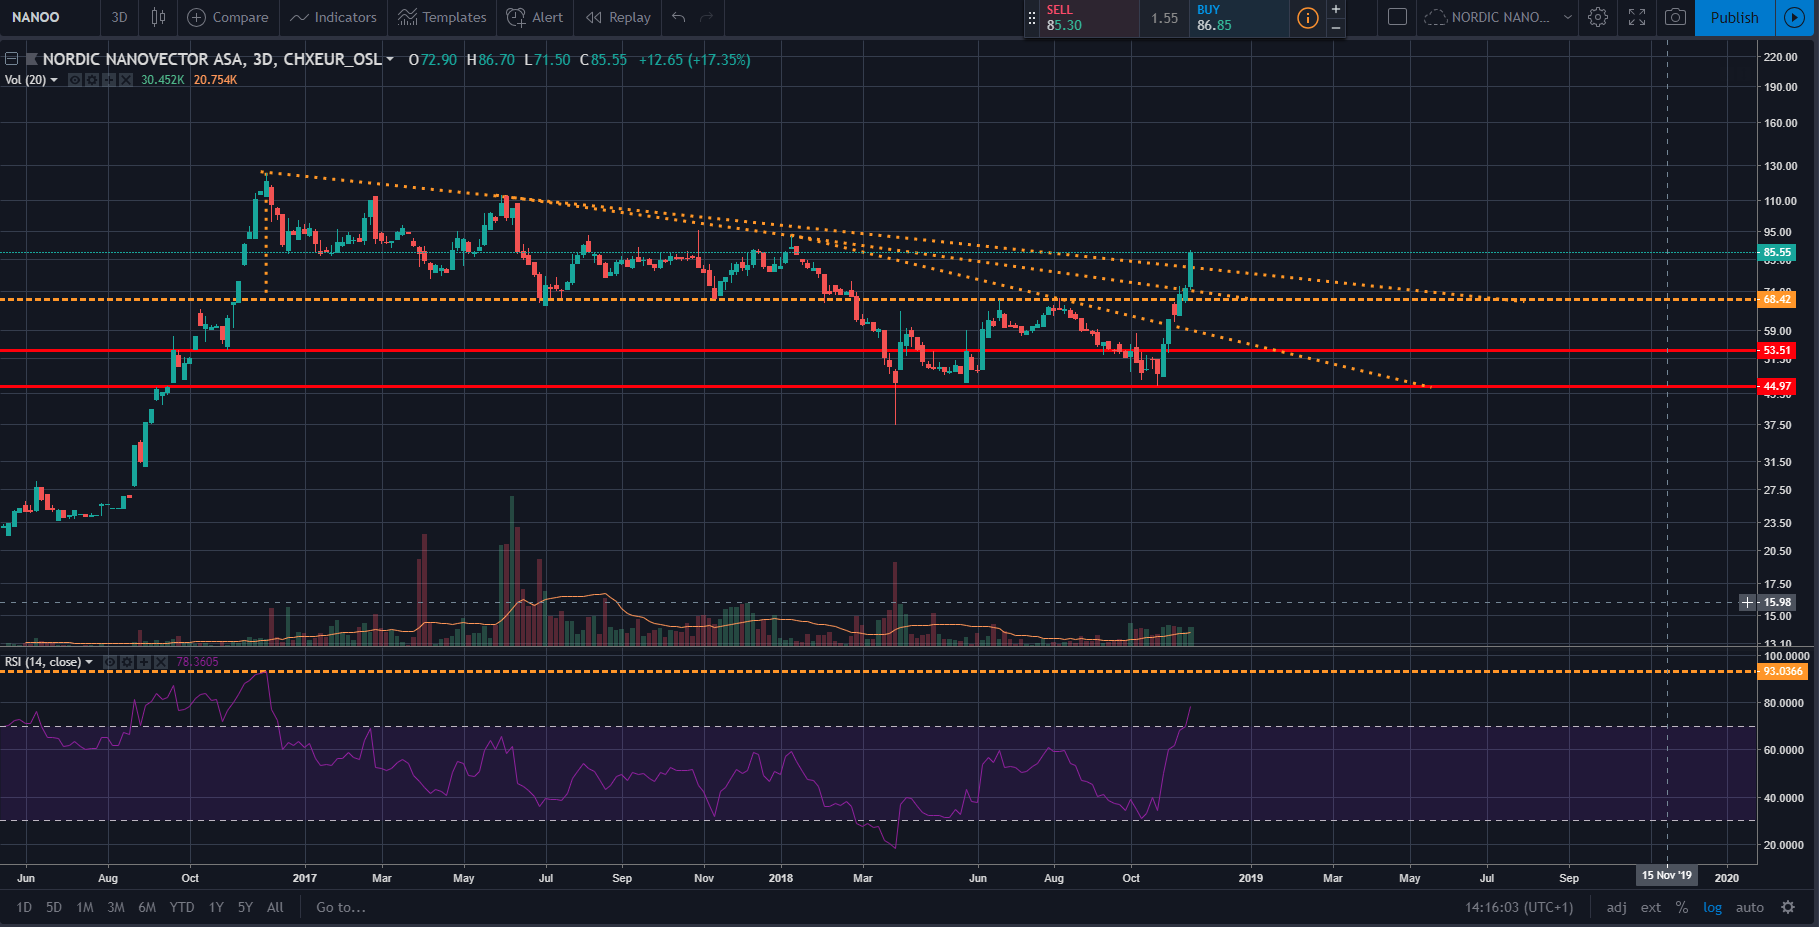
Task: Toggle log scale
Action: [1713, 907]
